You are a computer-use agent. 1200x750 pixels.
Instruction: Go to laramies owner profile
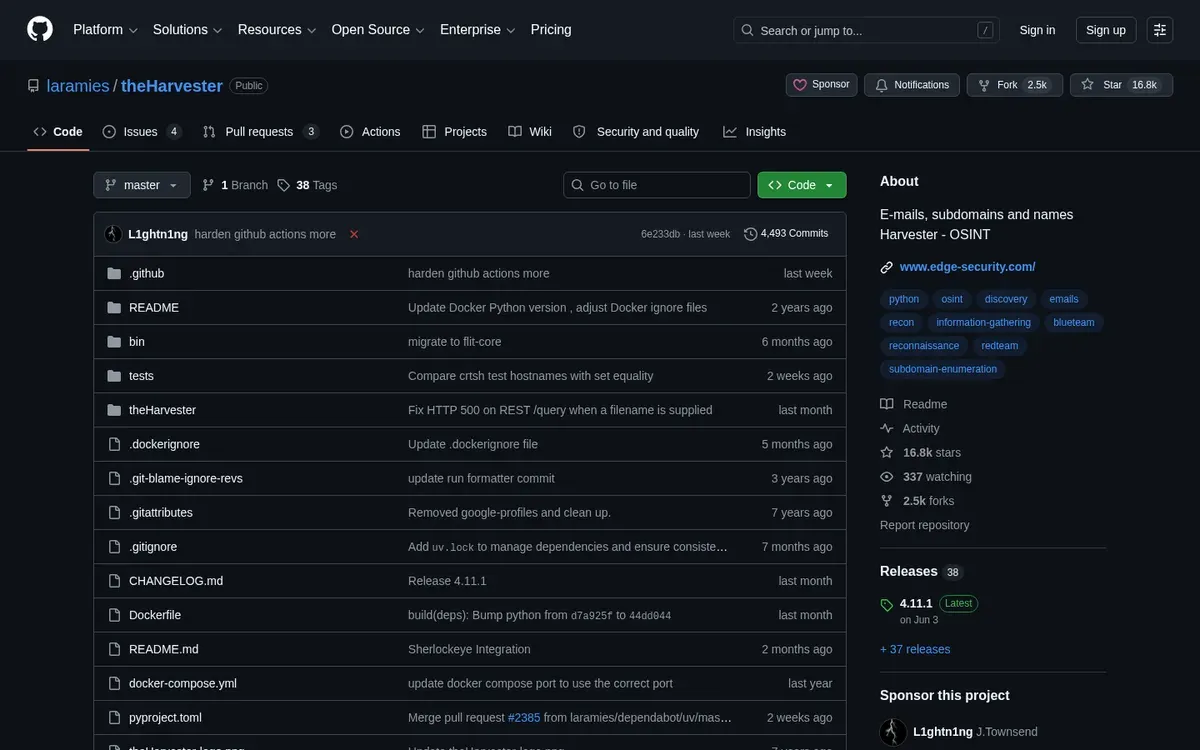78,86
